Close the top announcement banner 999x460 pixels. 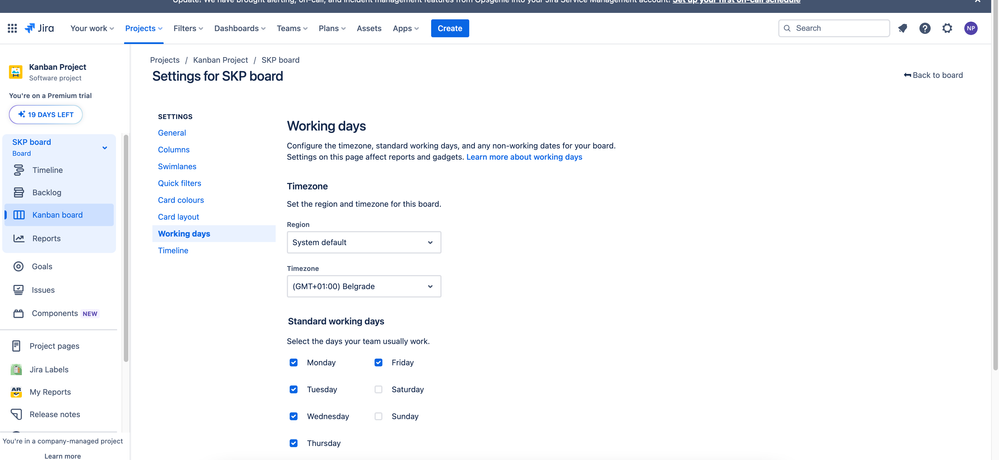click(977, 2)
